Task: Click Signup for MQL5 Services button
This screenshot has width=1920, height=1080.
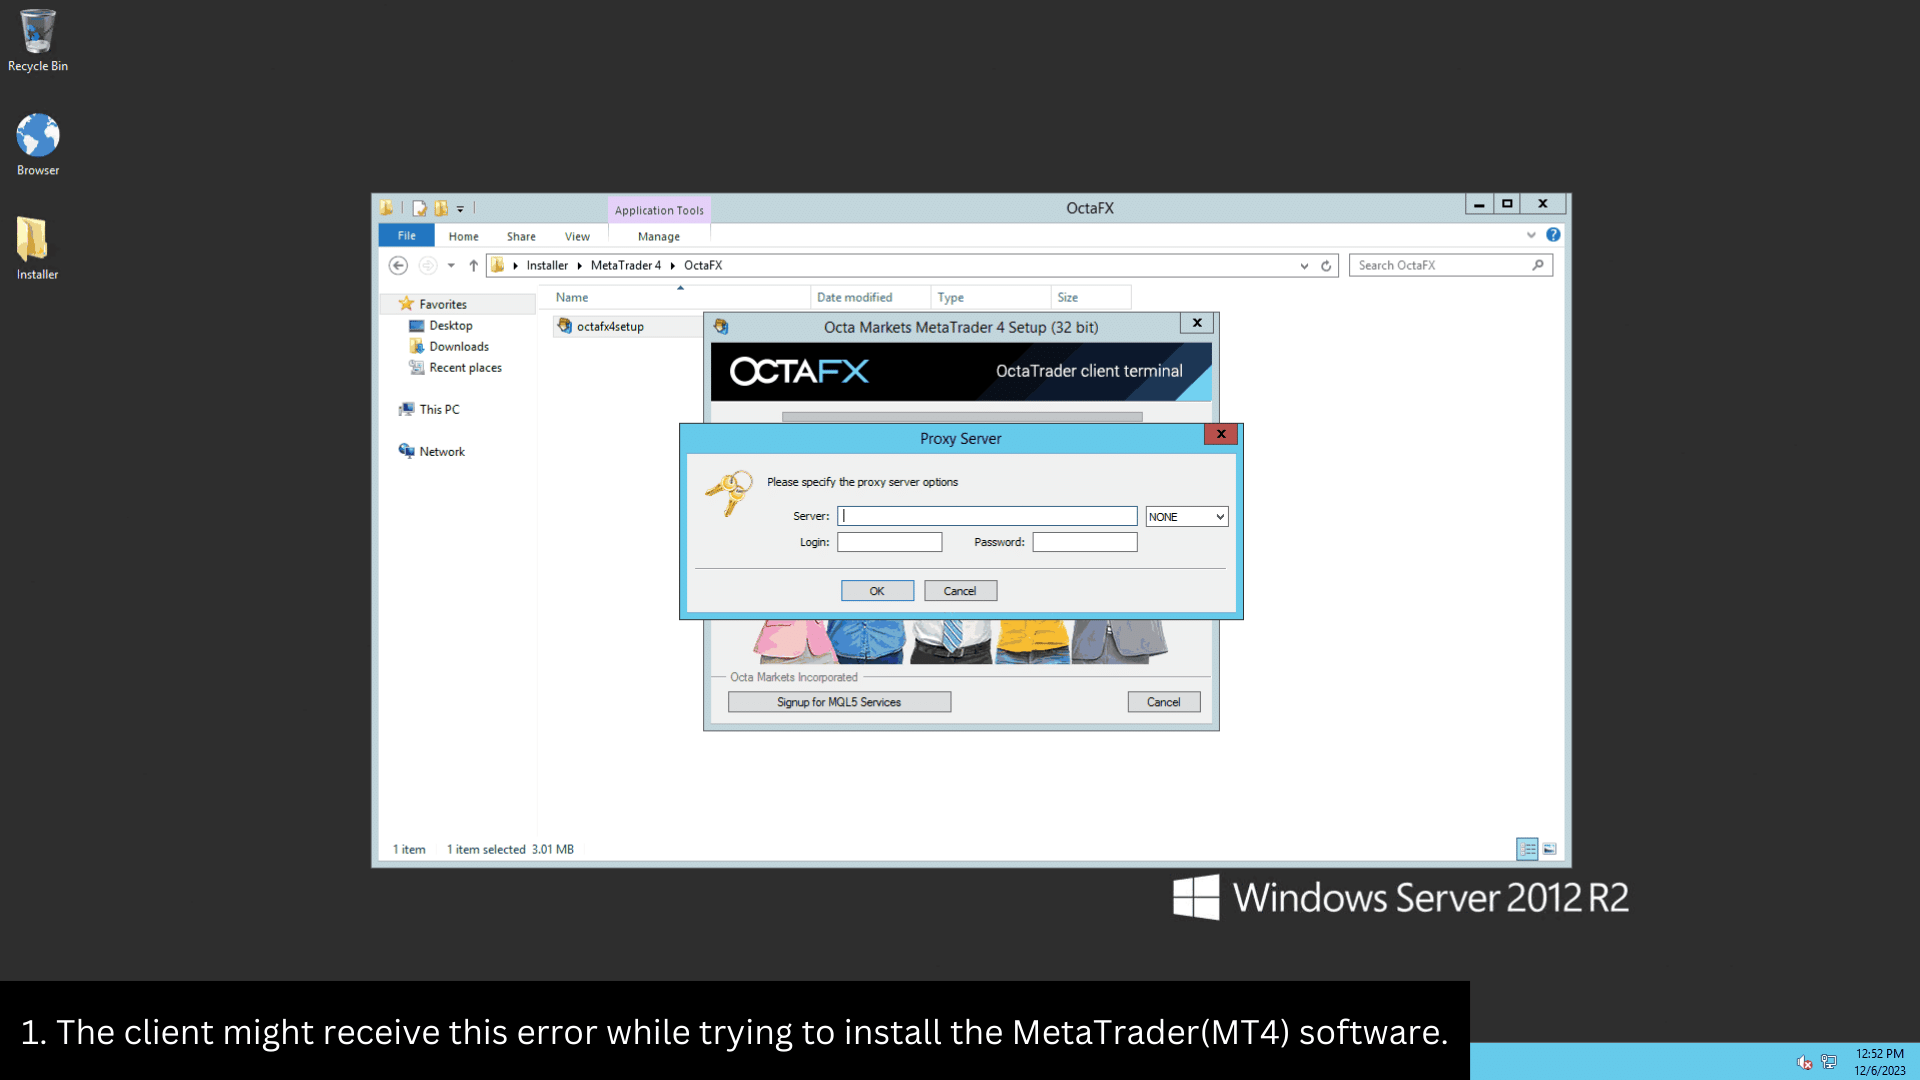Action: [839, 702]
